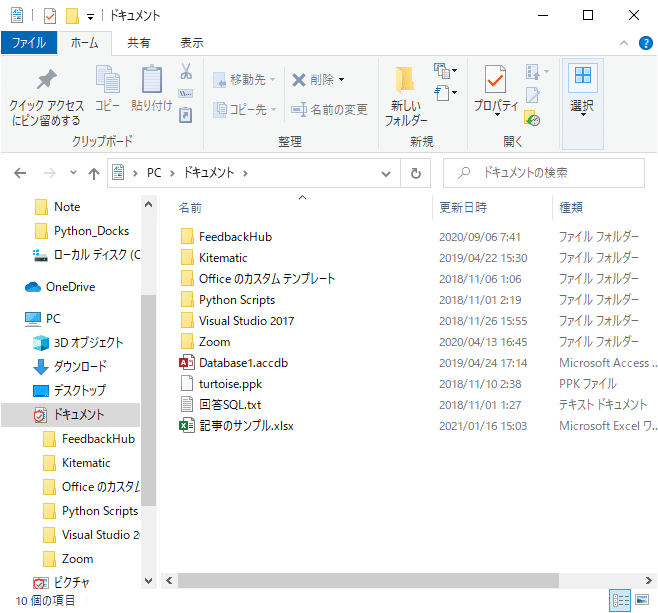
Task: Click the Properties quick access toolbar icon
Action: pyautogui.click(x=50, y=16)
